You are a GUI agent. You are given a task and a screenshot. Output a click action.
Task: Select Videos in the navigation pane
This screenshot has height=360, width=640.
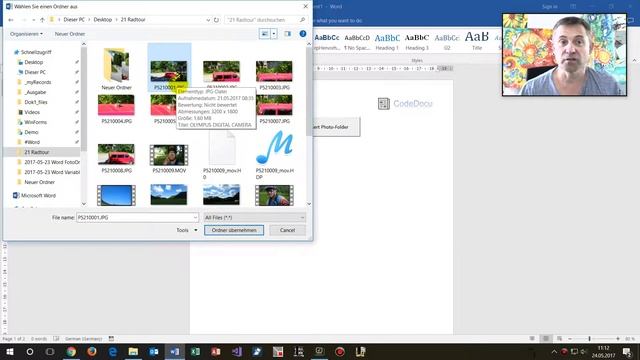pos(32,112)
